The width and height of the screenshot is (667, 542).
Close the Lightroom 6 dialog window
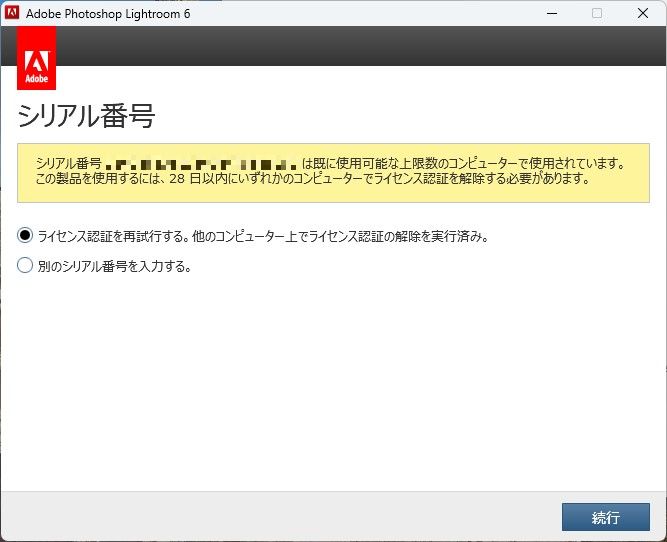coord(643,13)
